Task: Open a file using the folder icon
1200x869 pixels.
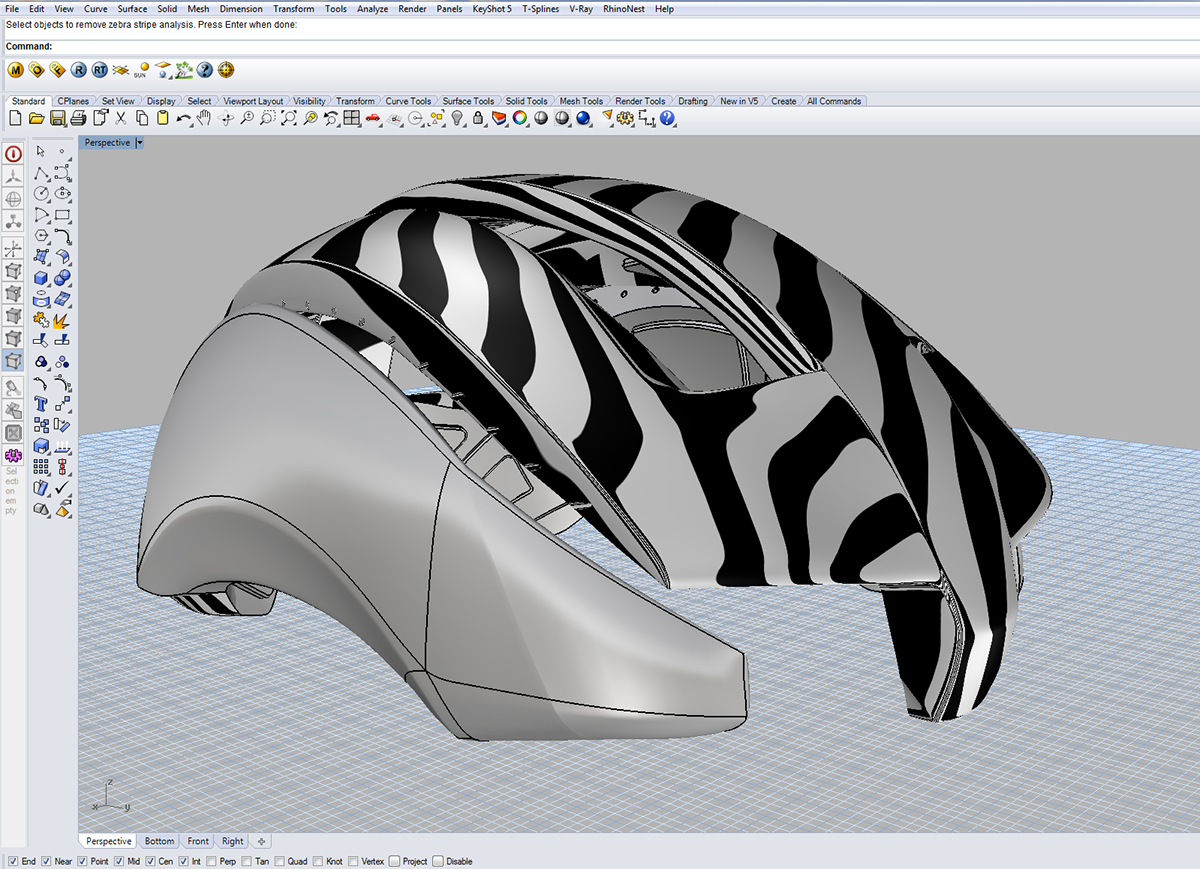Action: pyautogui.click(x=36, y=118)
